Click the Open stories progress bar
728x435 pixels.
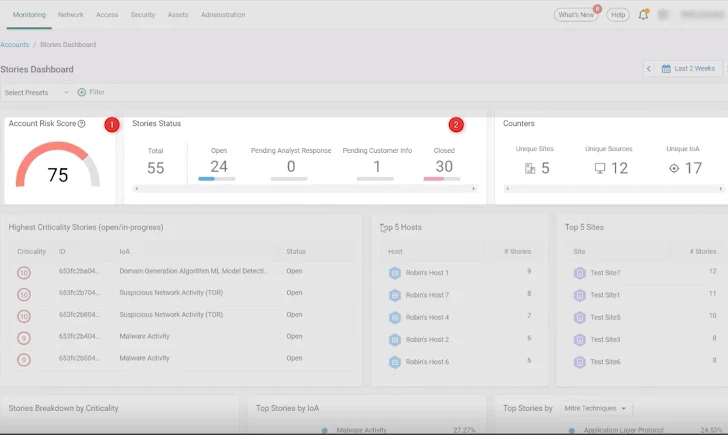pyautogui.click(x=217, y=179)
